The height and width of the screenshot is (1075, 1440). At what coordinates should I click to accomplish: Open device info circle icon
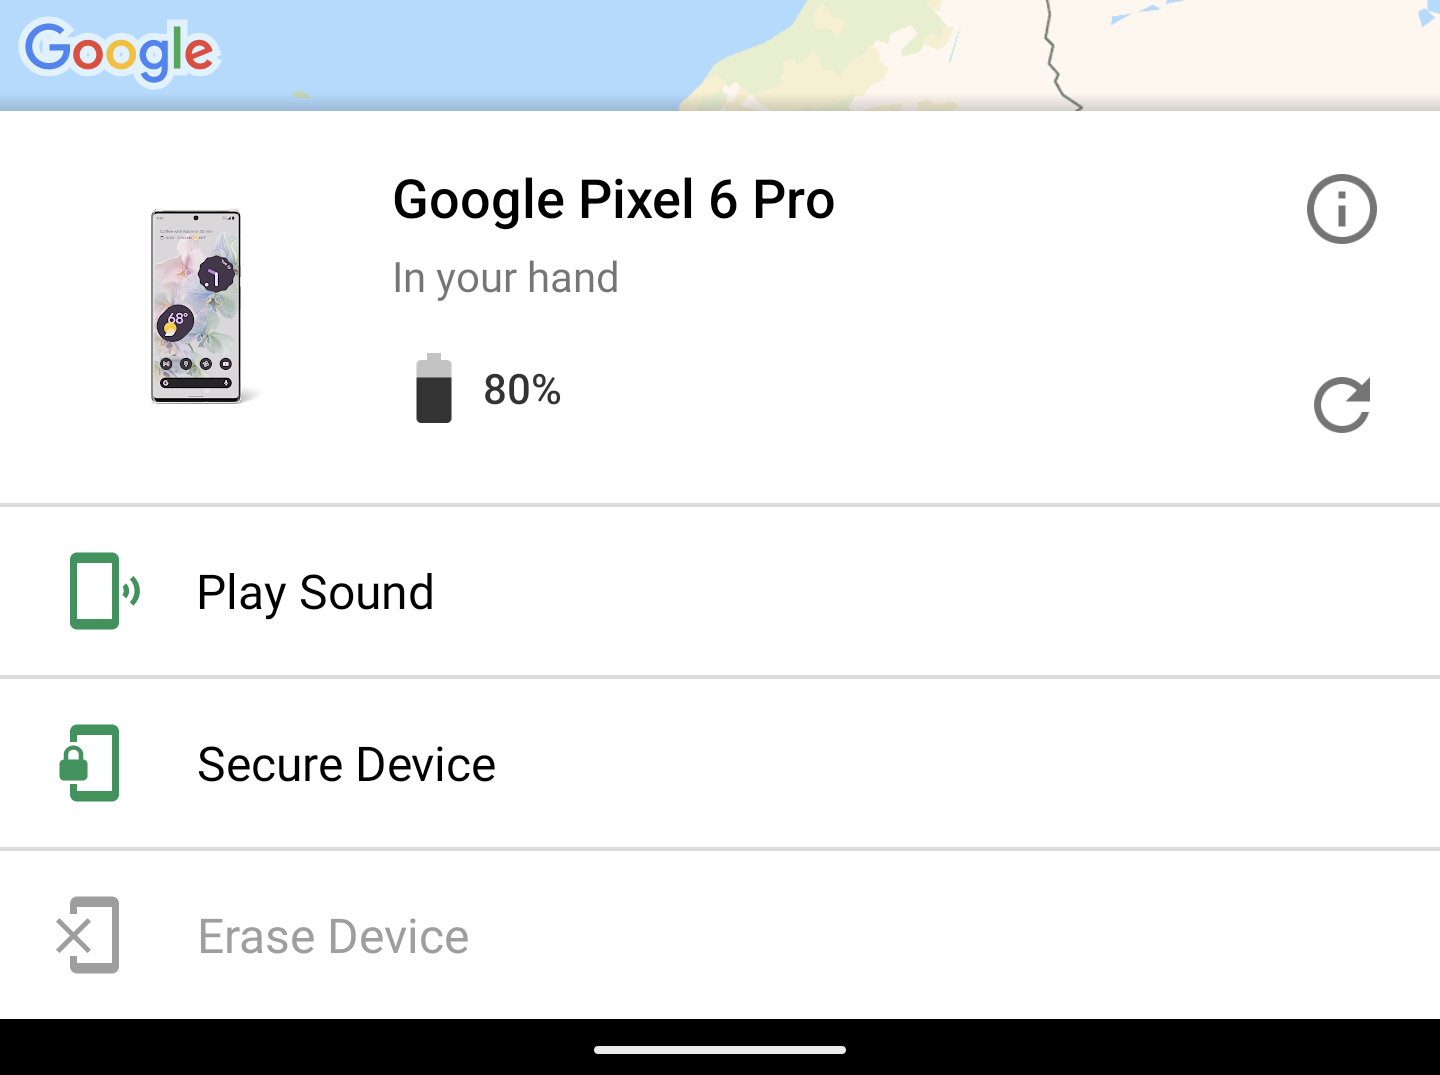(1341, 209)
